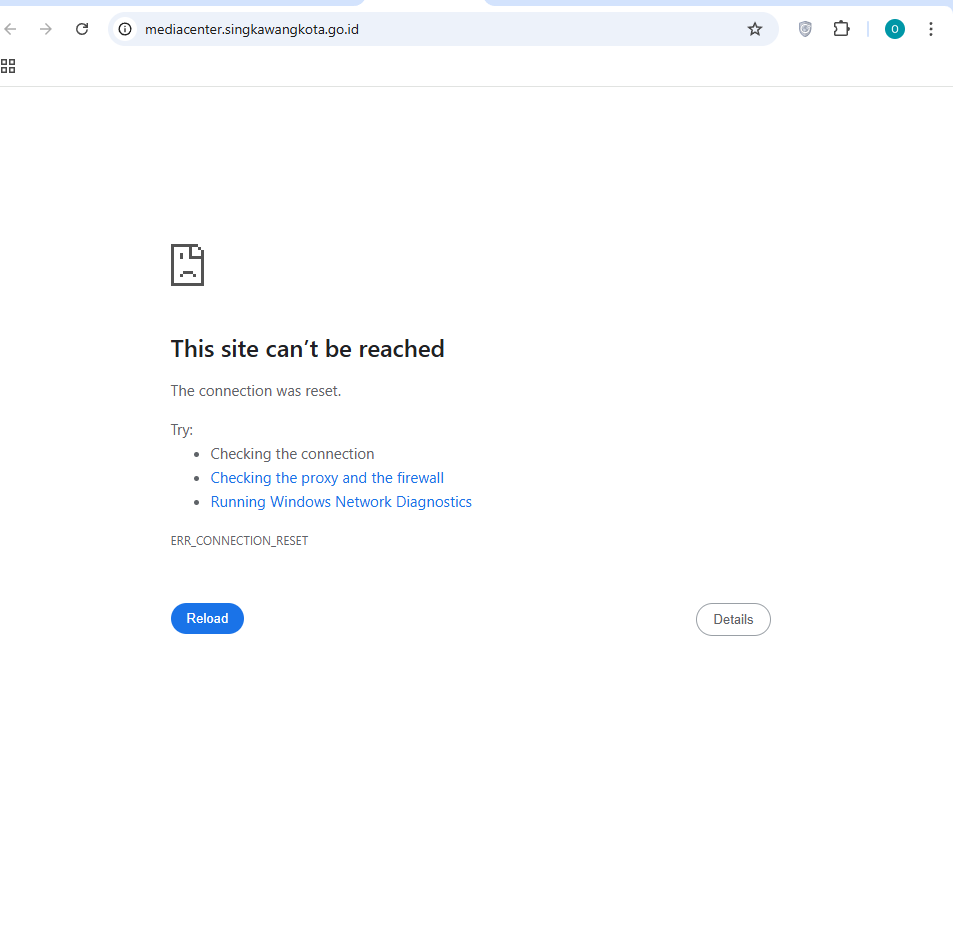Go back to the previous page

tap(10, 29)
